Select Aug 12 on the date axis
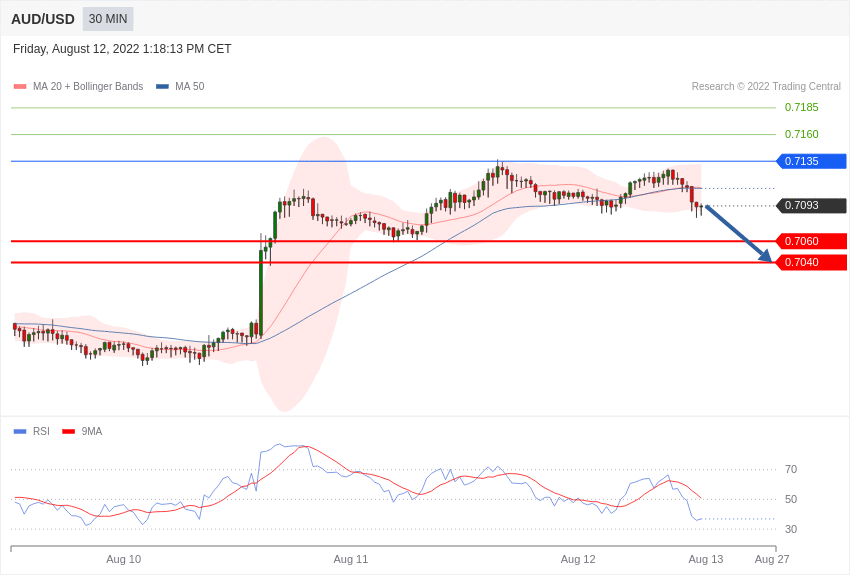850x576 pixels. (578, 559)
